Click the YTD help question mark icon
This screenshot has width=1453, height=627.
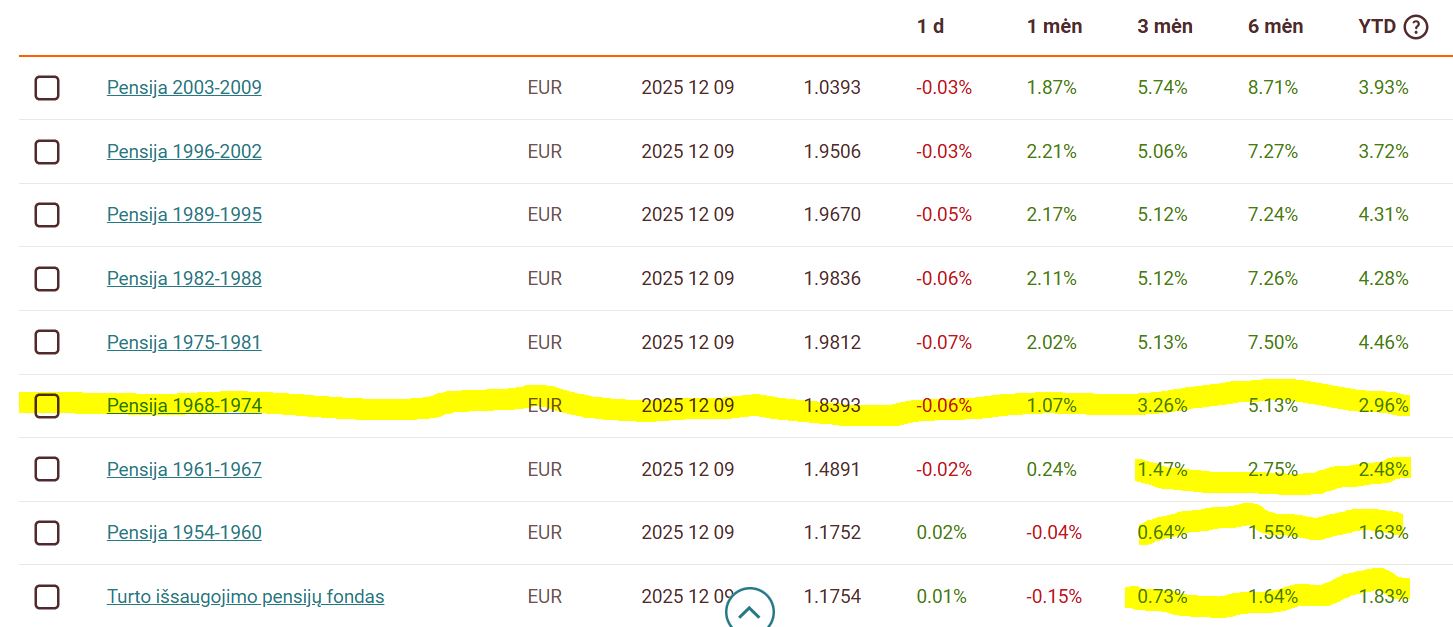click(1416, 27)
